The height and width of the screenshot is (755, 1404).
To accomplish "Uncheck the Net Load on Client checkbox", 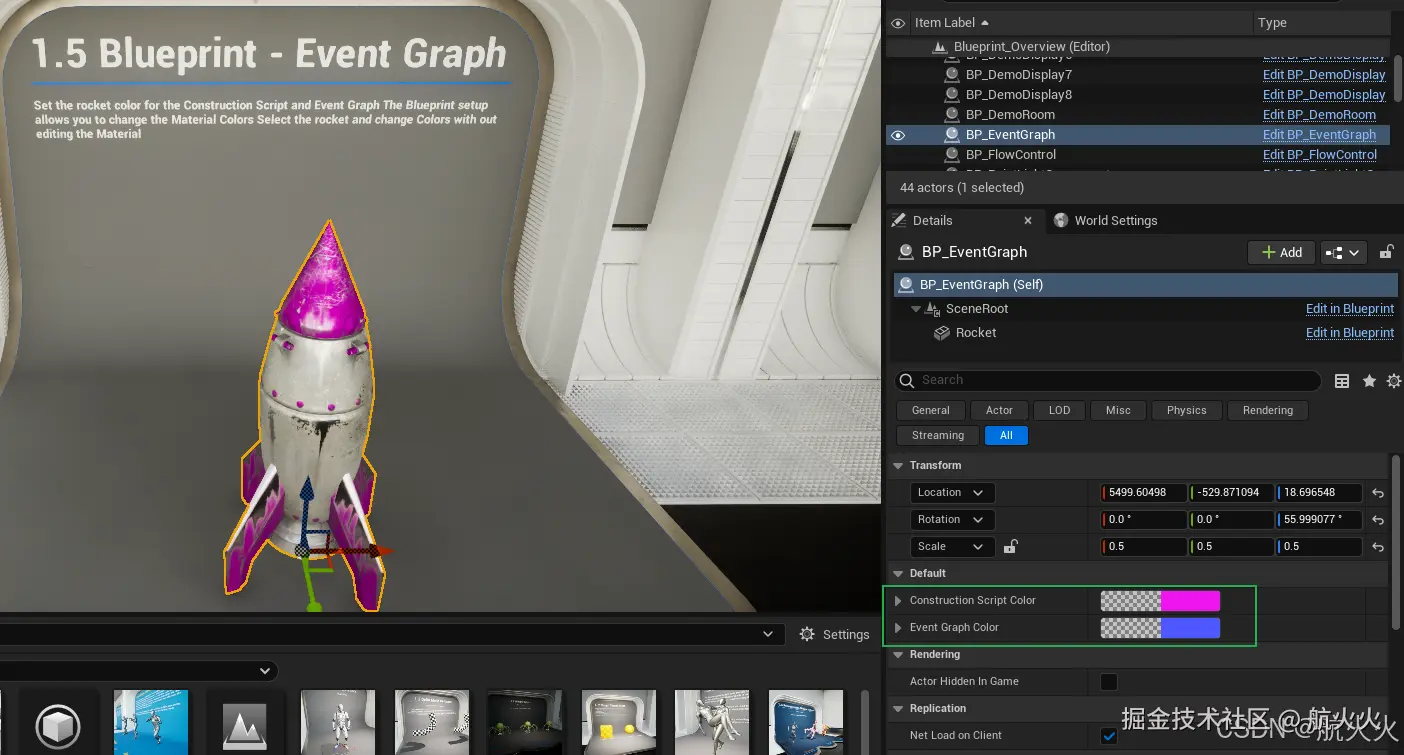I will 1109,736.
